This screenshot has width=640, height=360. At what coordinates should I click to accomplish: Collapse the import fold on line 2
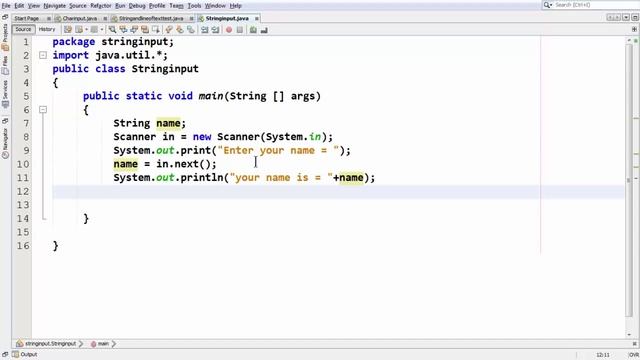click(x=43, y=55)
